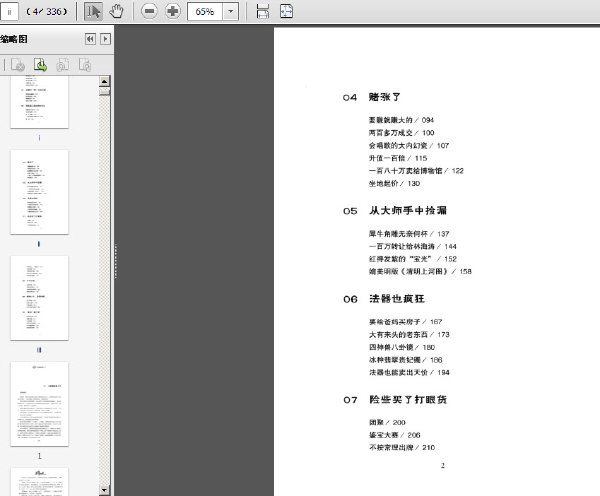Click the 缩略图 panel title

(x=14, y=39)
